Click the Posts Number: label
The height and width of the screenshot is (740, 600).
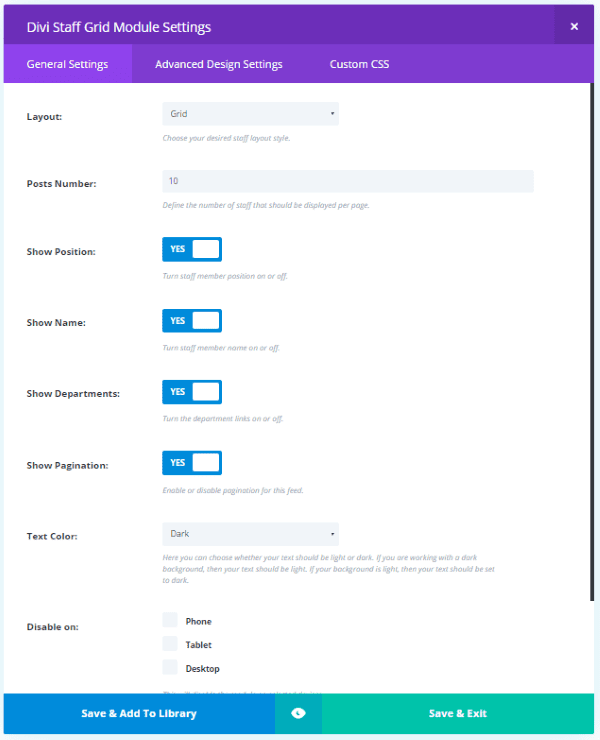point(61,184)
